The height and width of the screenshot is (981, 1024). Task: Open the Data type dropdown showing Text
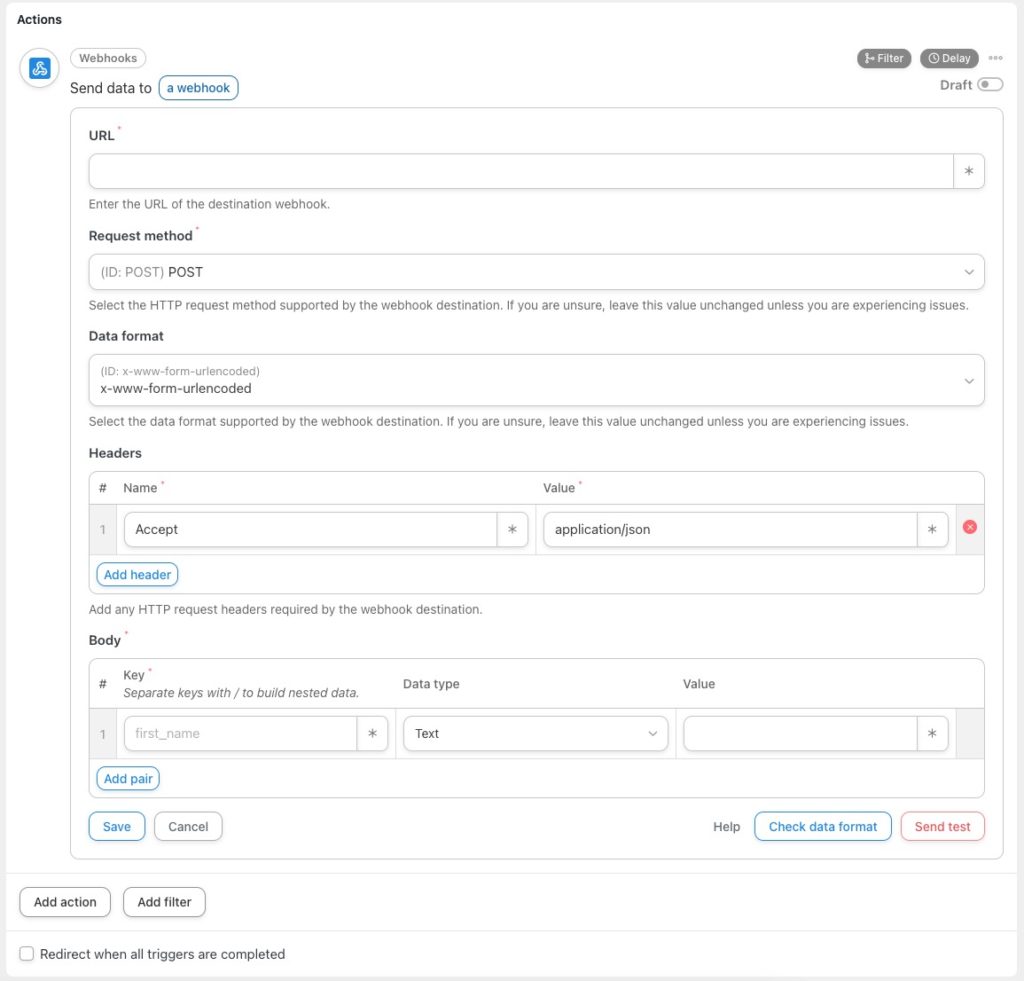pos(536,733)
